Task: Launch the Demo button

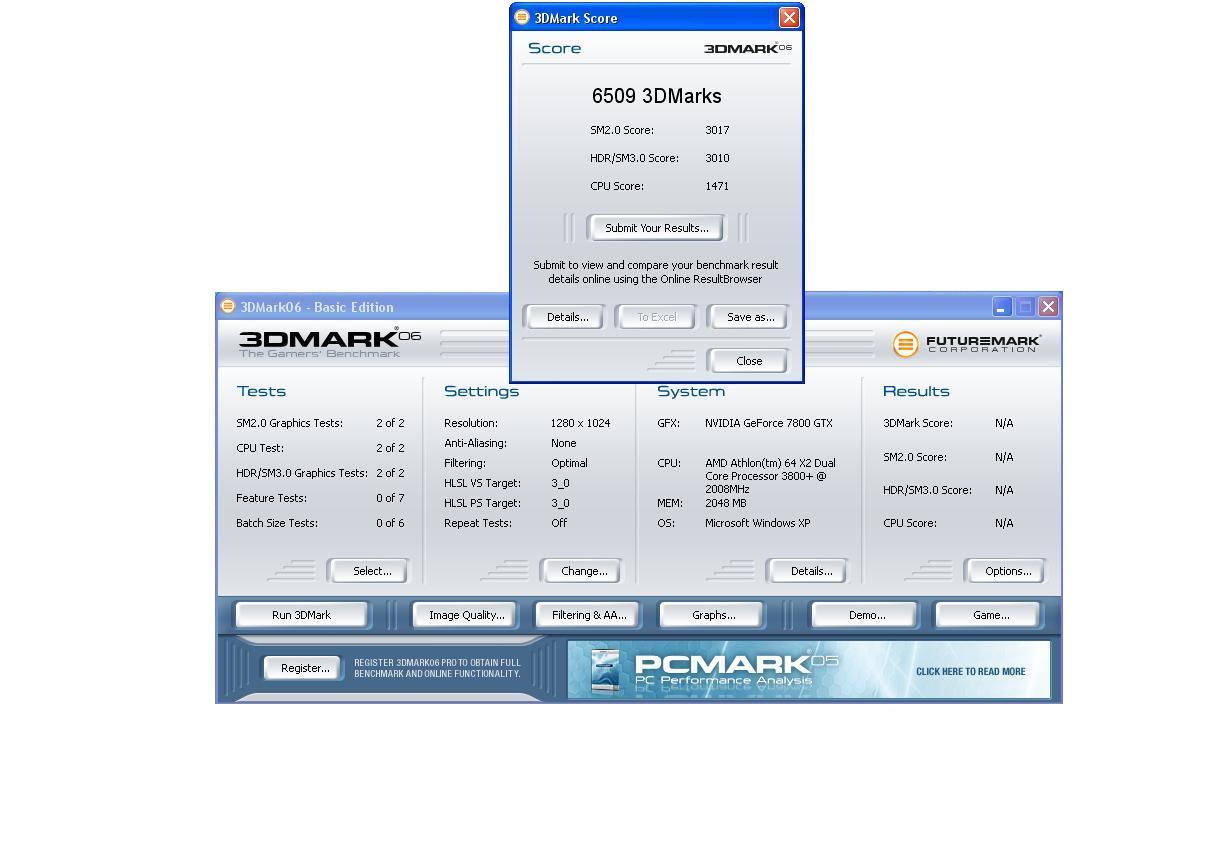Action: point(865,615)
